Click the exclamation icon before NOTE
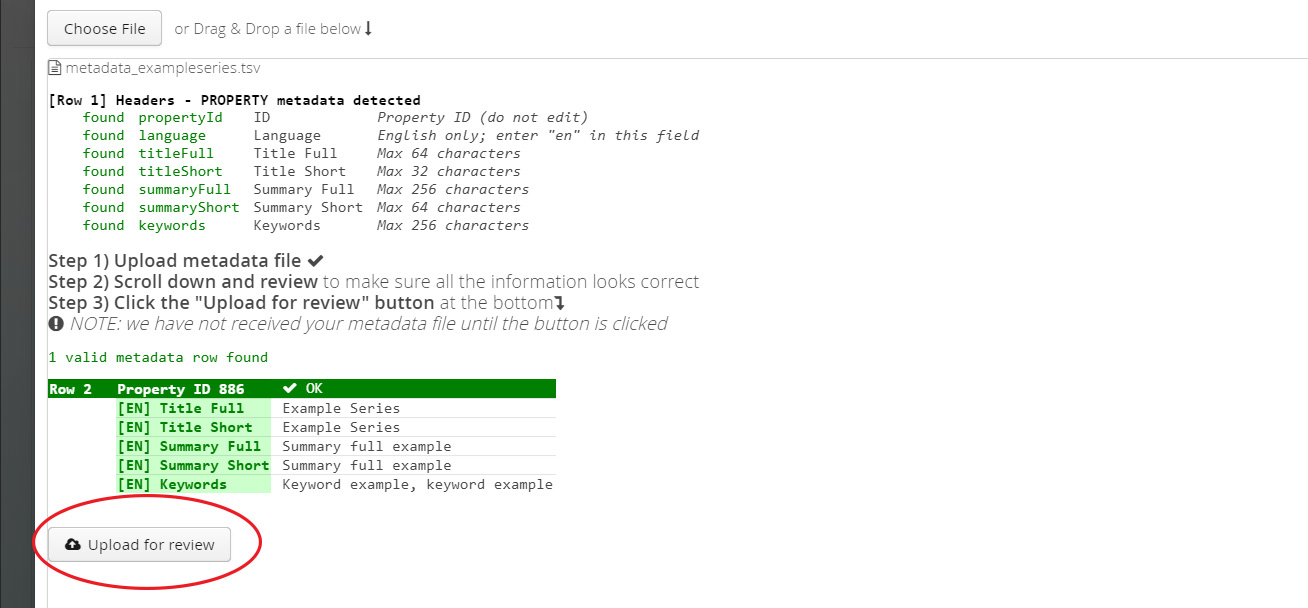The height and width of the screenshot is (608, 1308). point(56,324)
